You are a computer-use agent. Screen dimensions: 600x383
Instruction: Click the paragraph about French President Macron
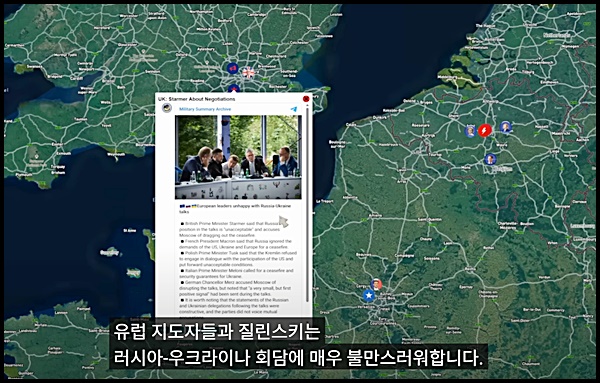[x=236, y=244]
